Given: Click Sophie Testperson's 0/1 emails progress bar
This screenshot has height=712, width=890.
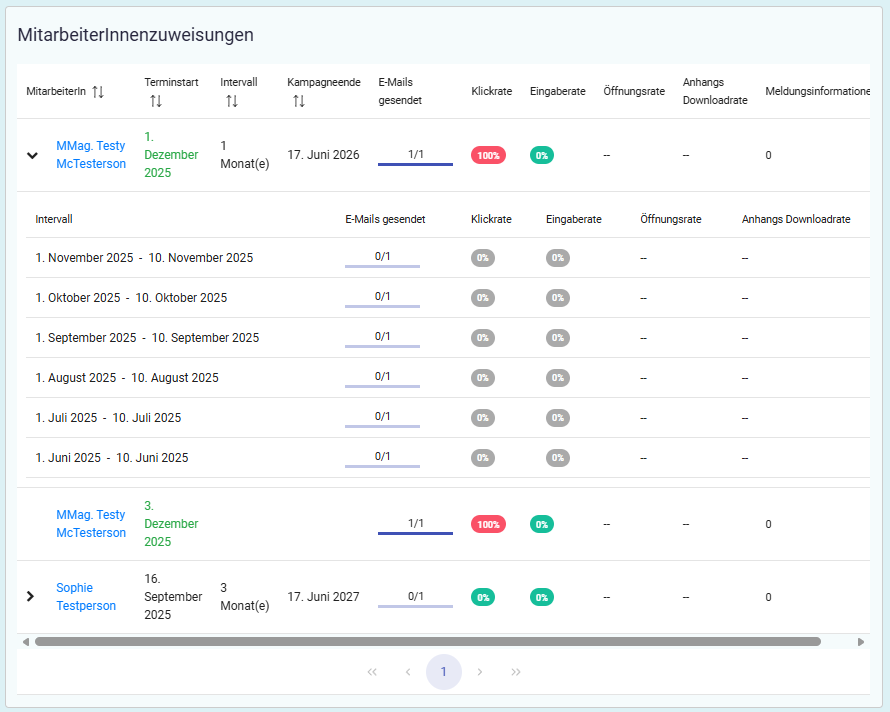Looking at the screenshot, I should click(415, 605).
